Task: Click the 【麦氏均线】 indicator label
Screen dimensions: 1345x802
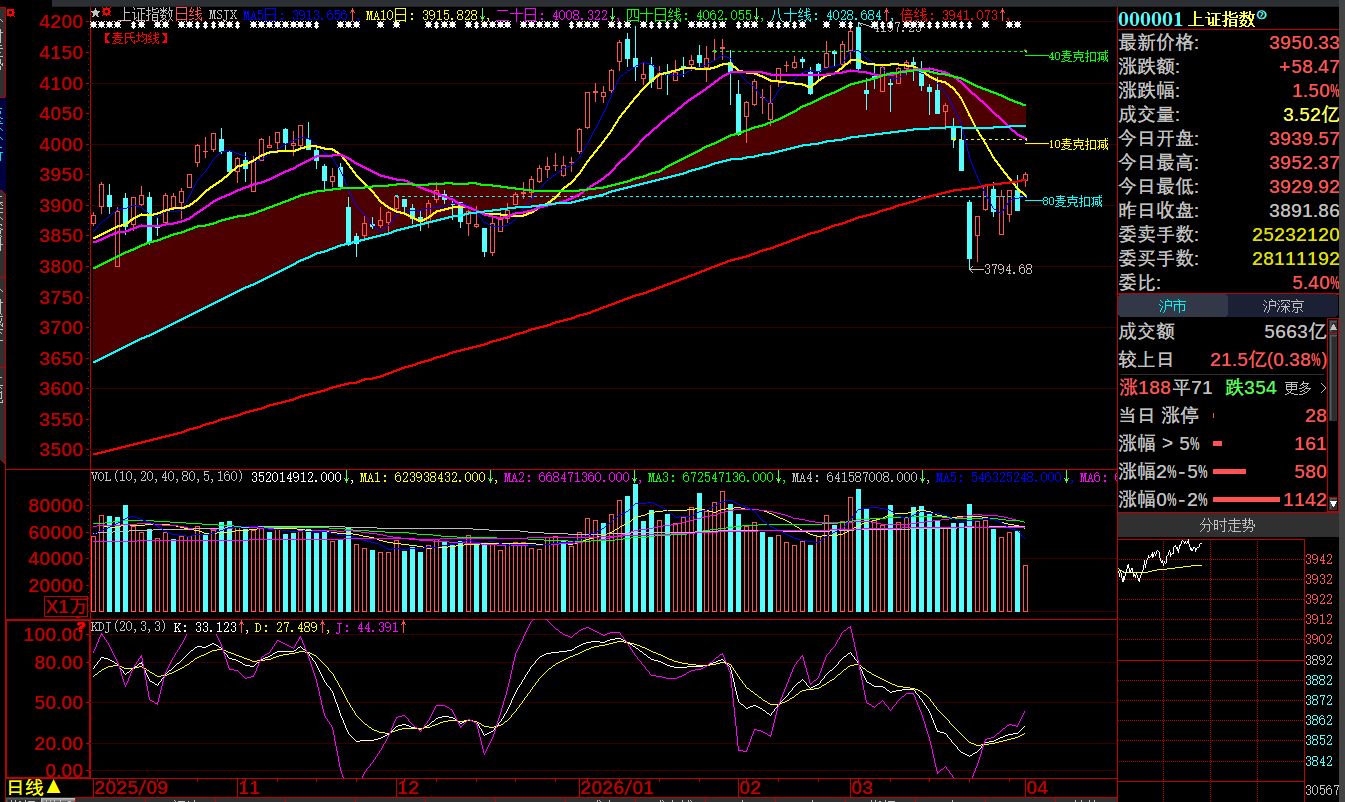Action: [137, 37]
